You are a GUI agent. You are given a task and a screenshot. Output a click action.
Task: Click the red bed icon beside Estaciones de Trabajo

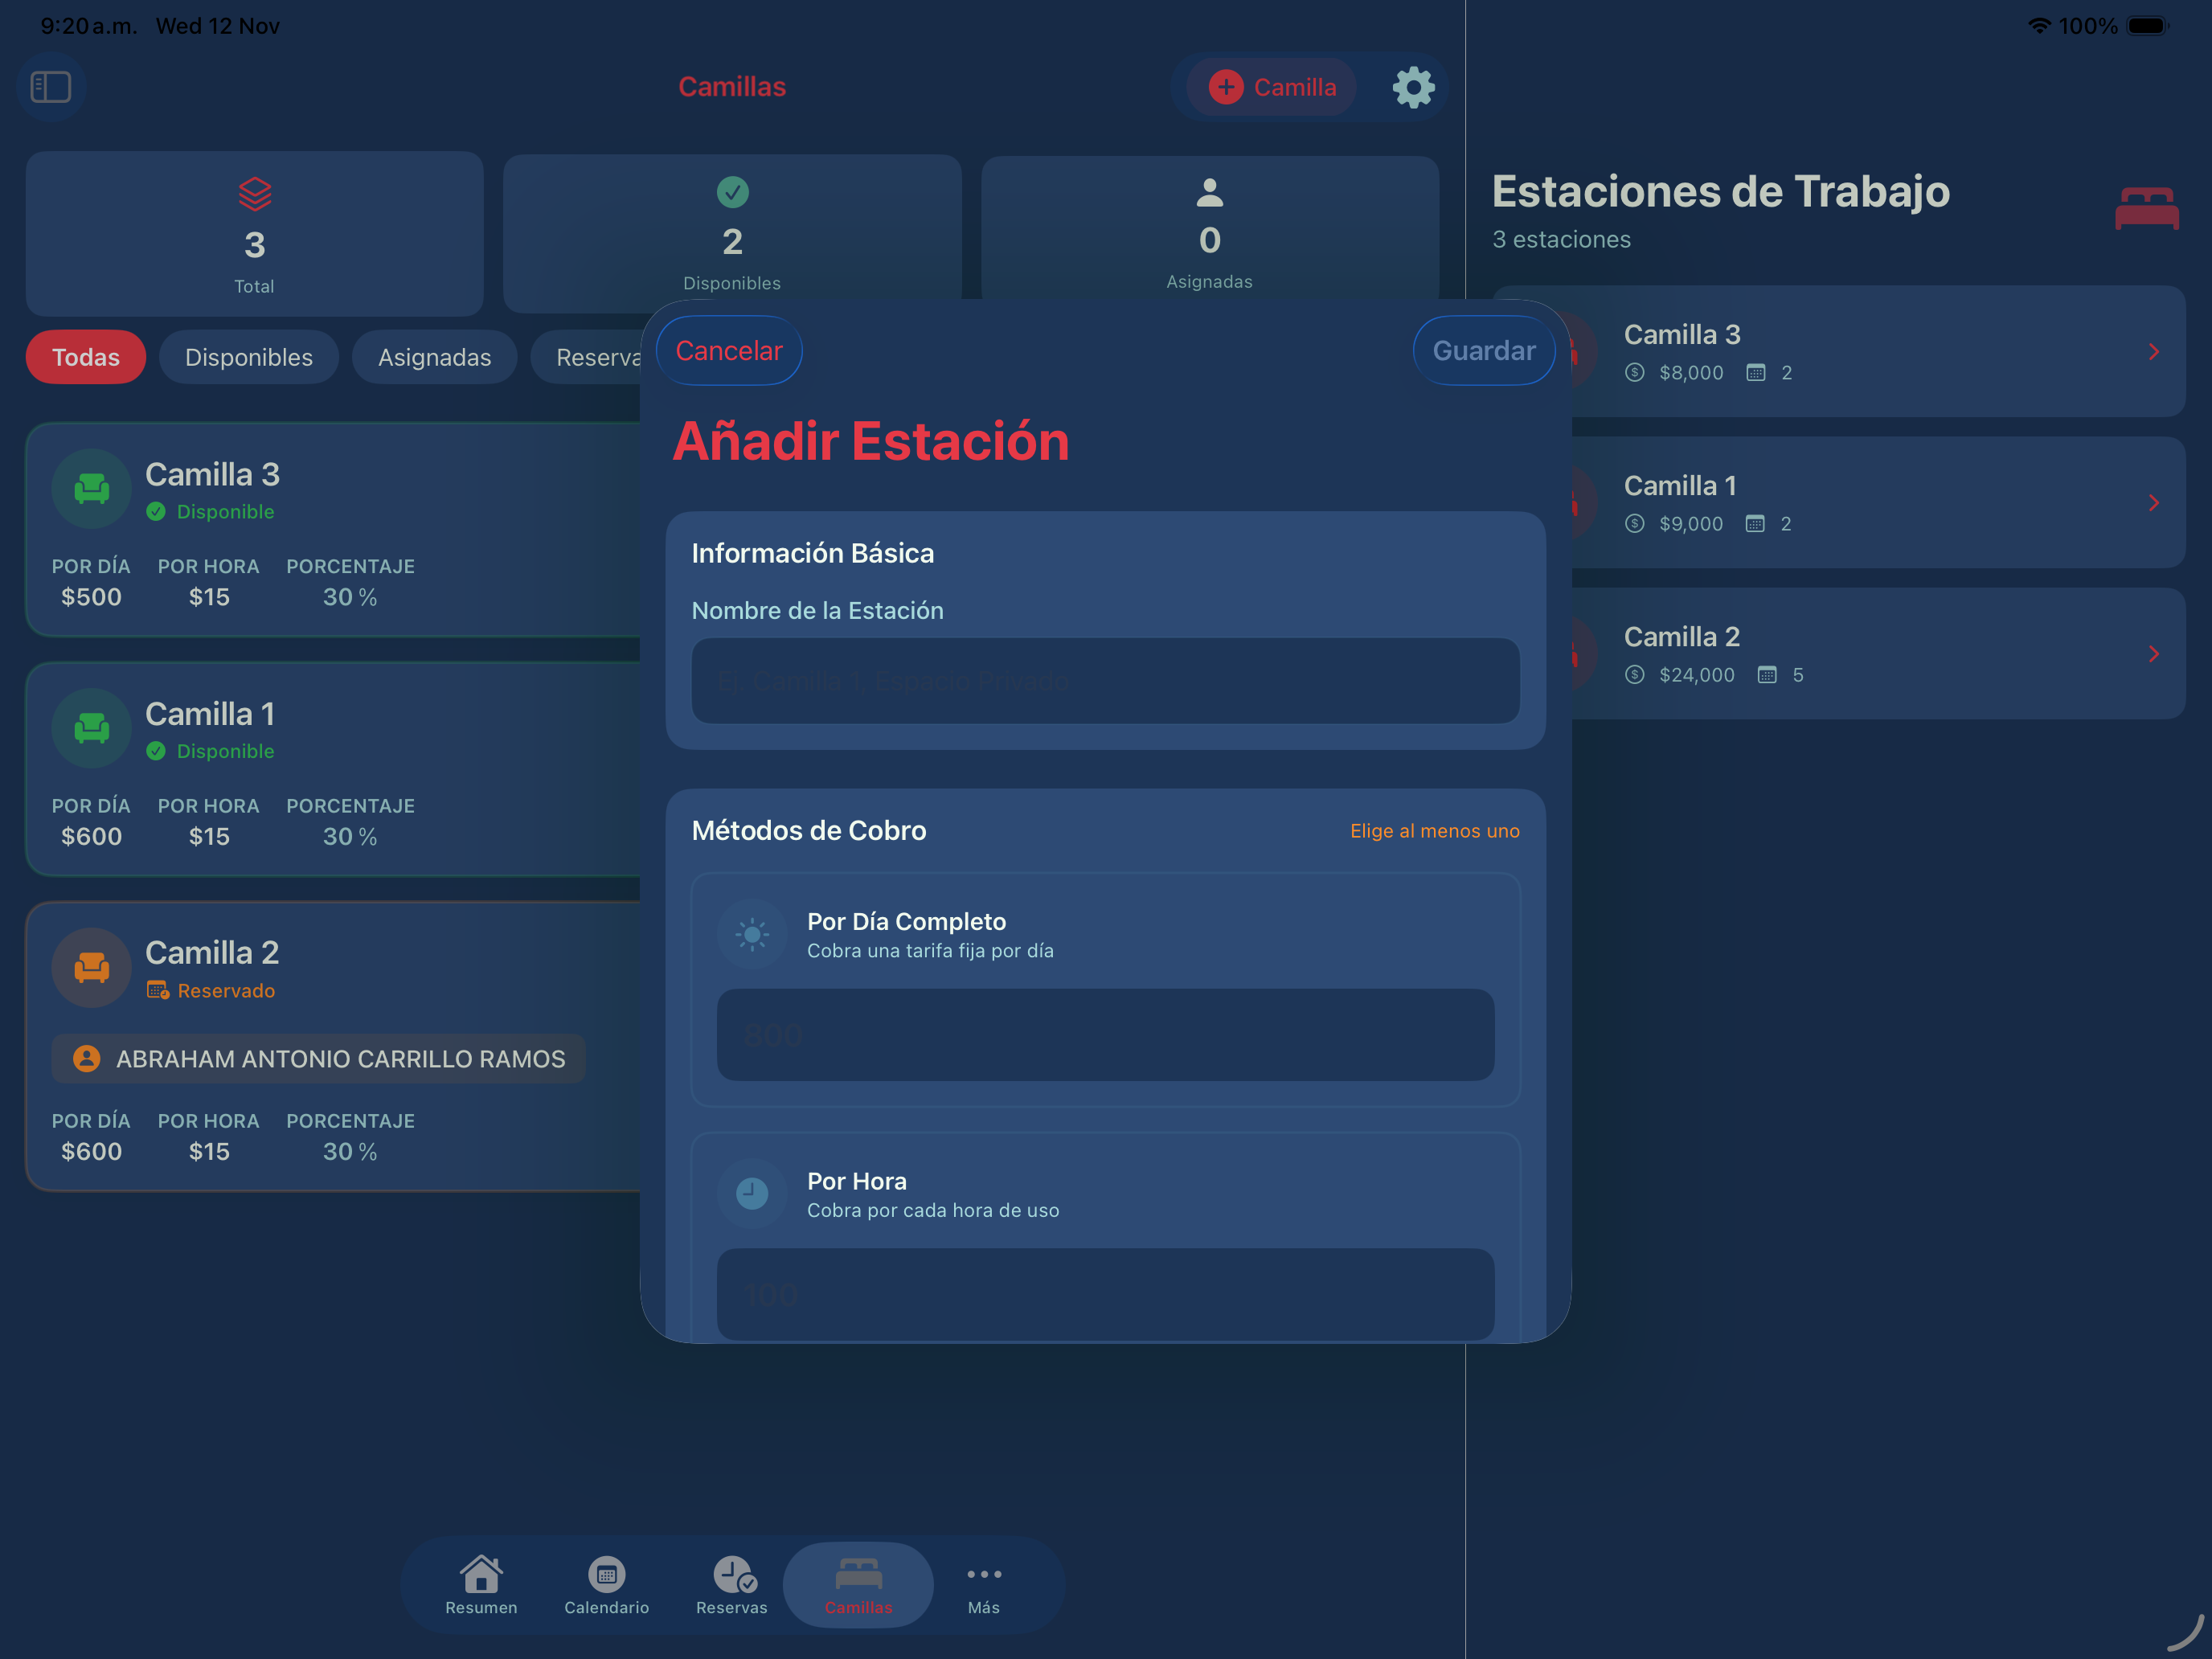(2146, 208)
